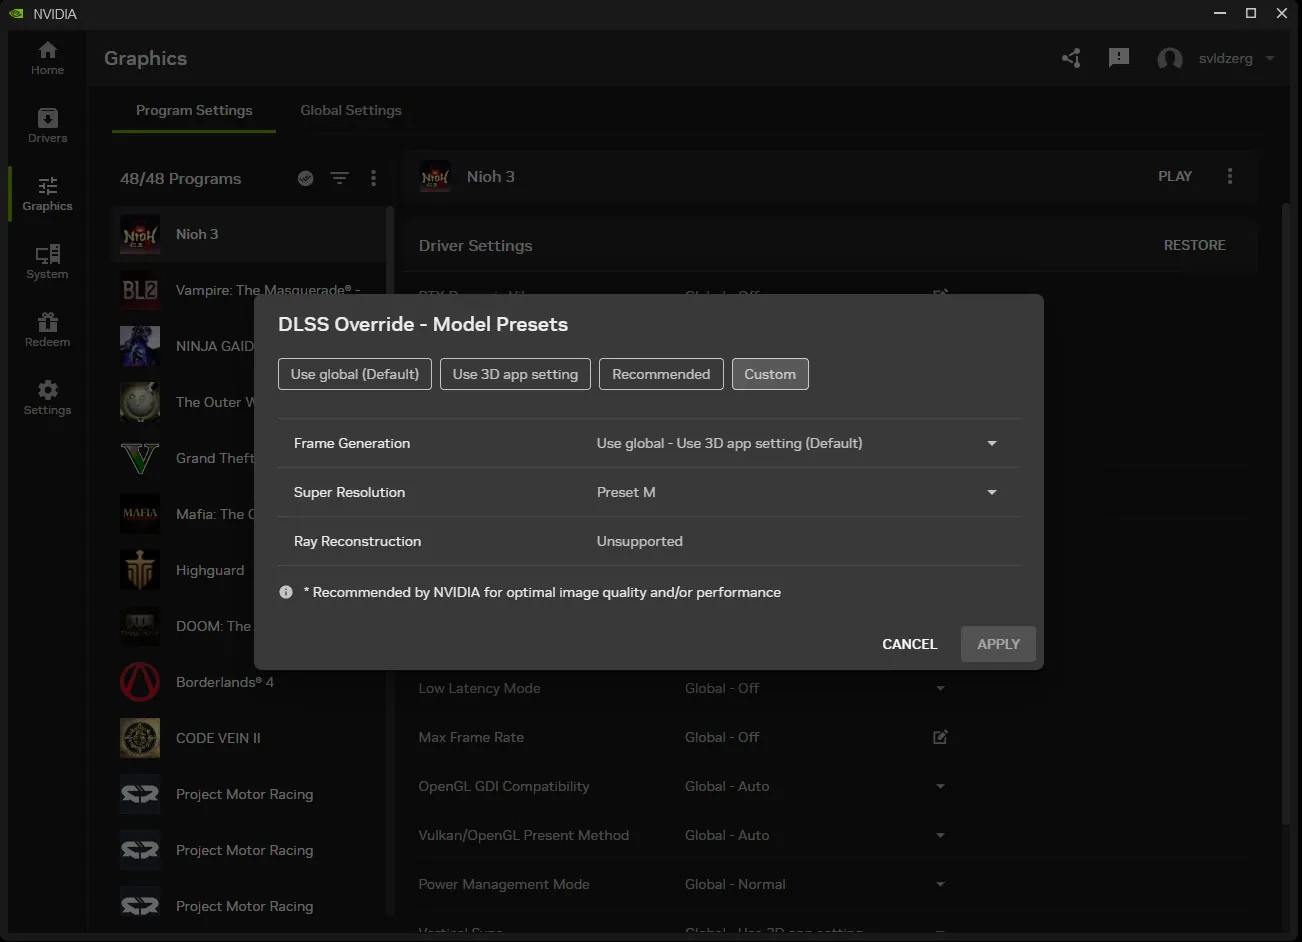Select the Borderlands 4 game icon
The image size is (1302, 942).
tap(140, 682)
